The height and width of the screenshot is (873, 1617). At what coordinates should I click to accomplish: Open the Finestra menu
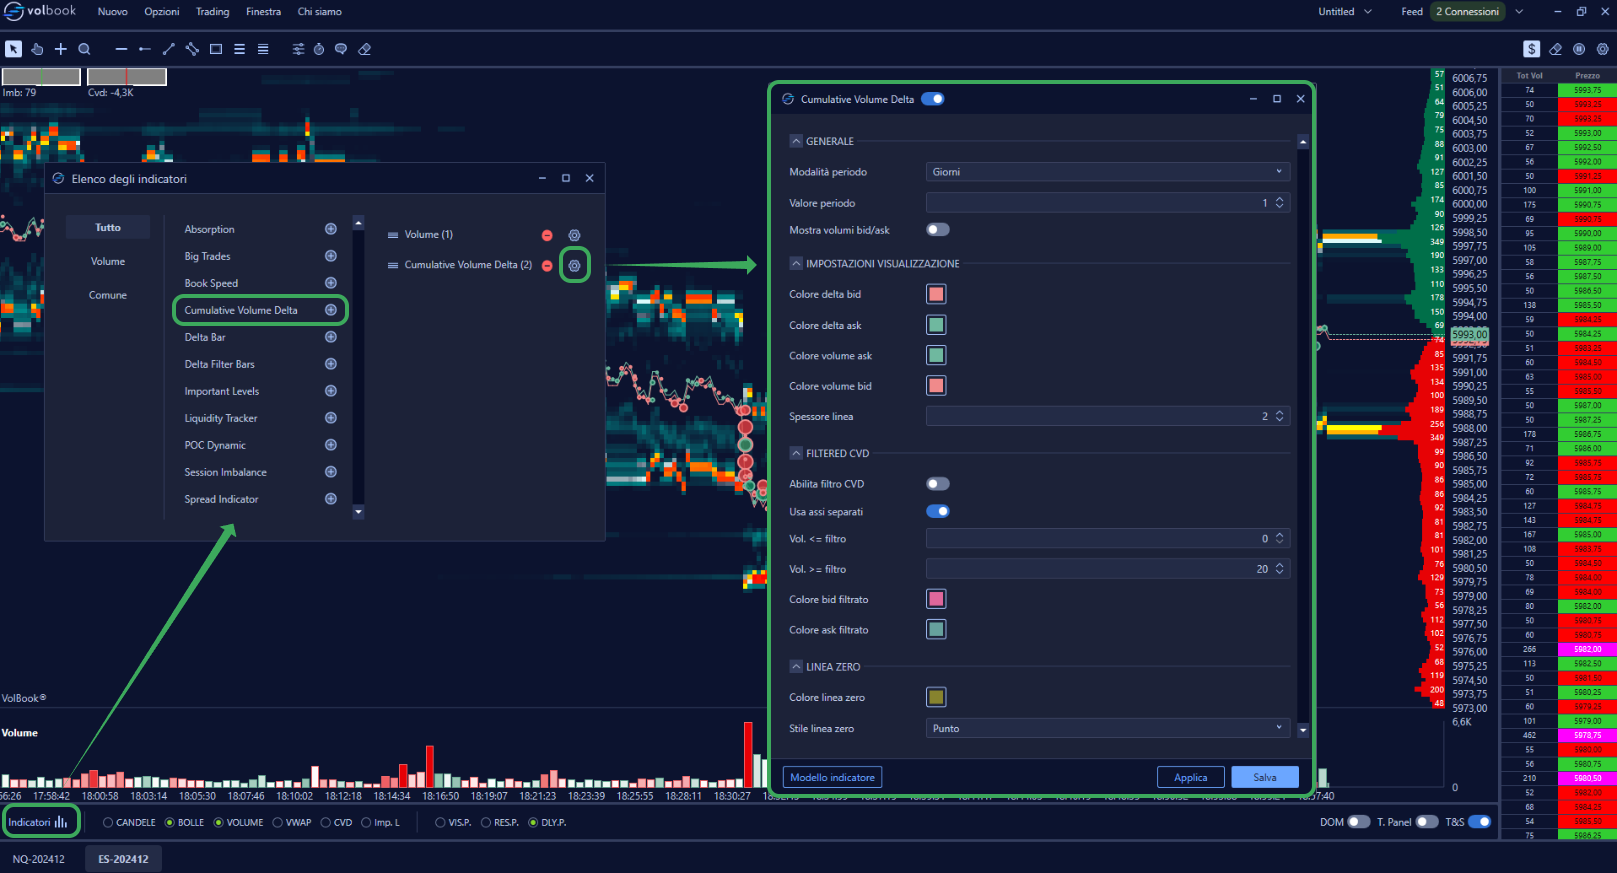263,12
